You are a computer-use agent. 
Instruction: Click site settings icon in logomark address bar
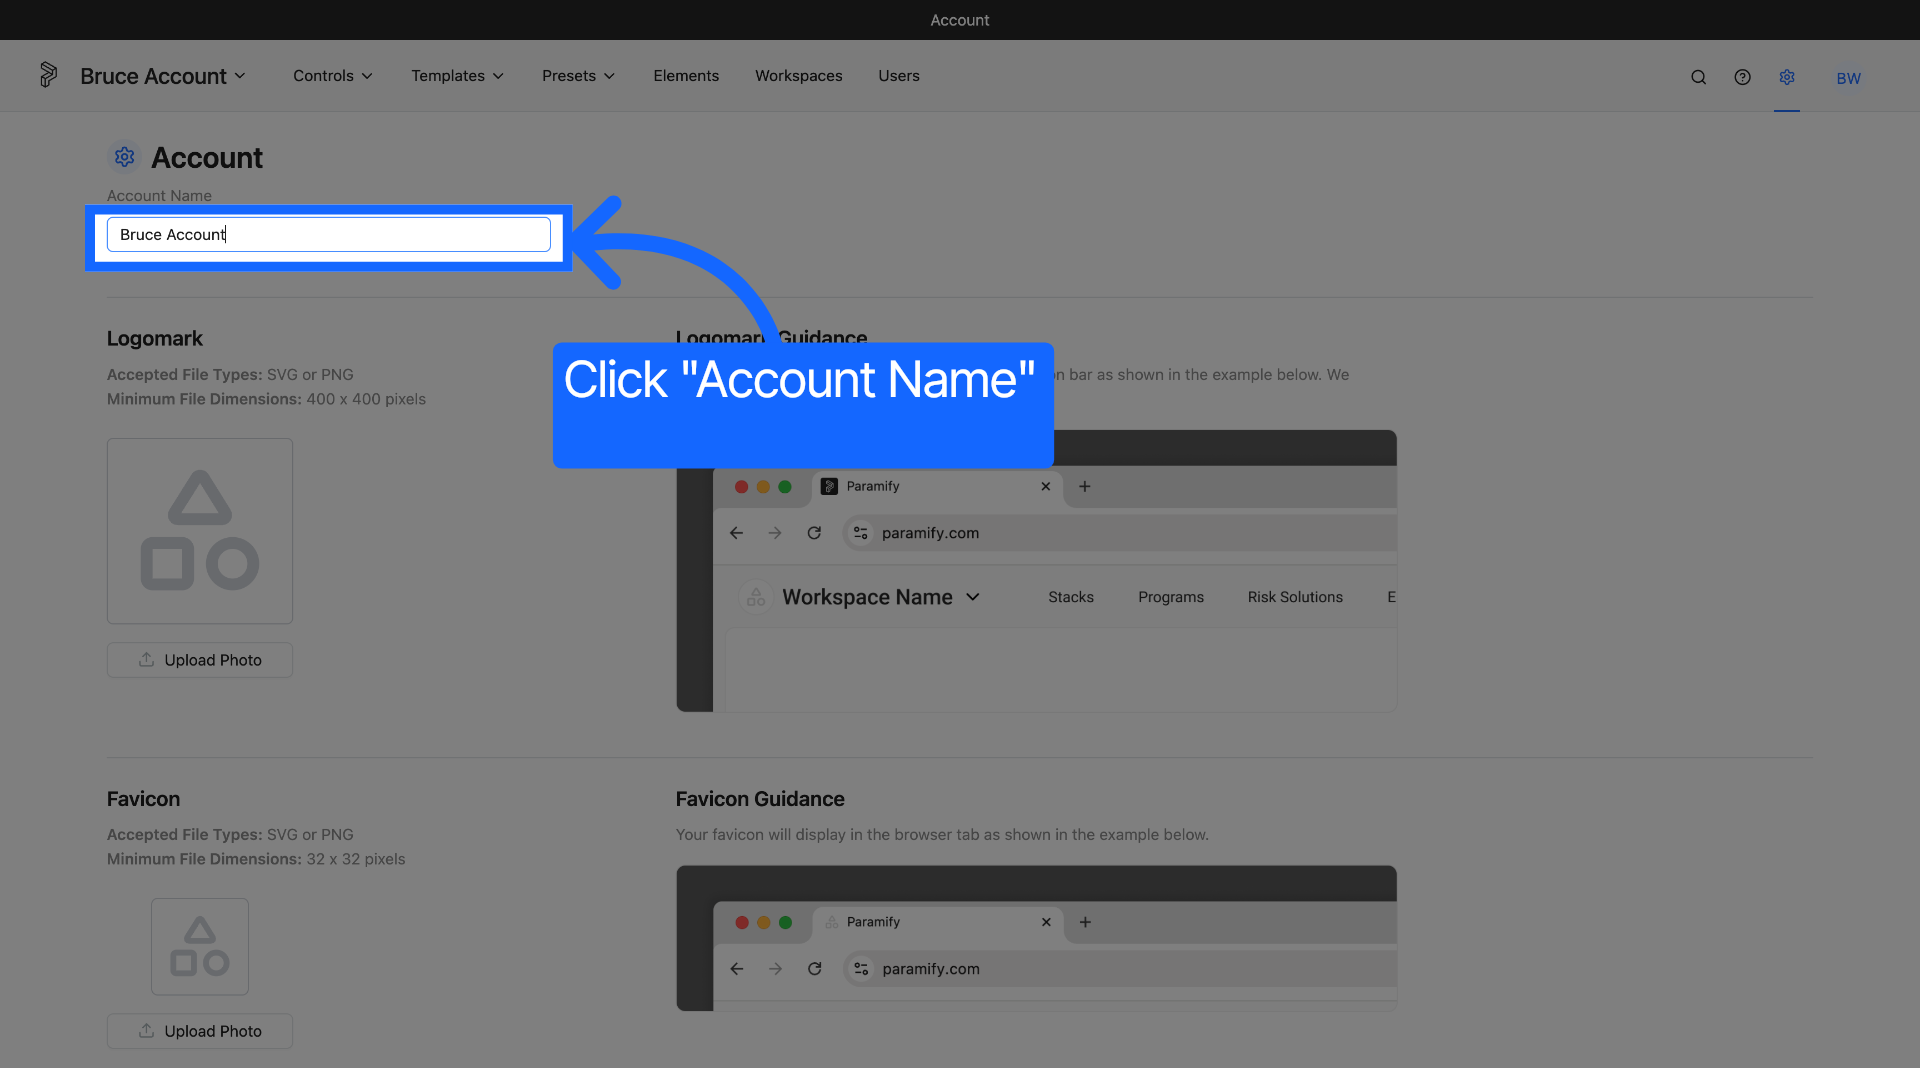pyautogui.click(x=861, y=533)
